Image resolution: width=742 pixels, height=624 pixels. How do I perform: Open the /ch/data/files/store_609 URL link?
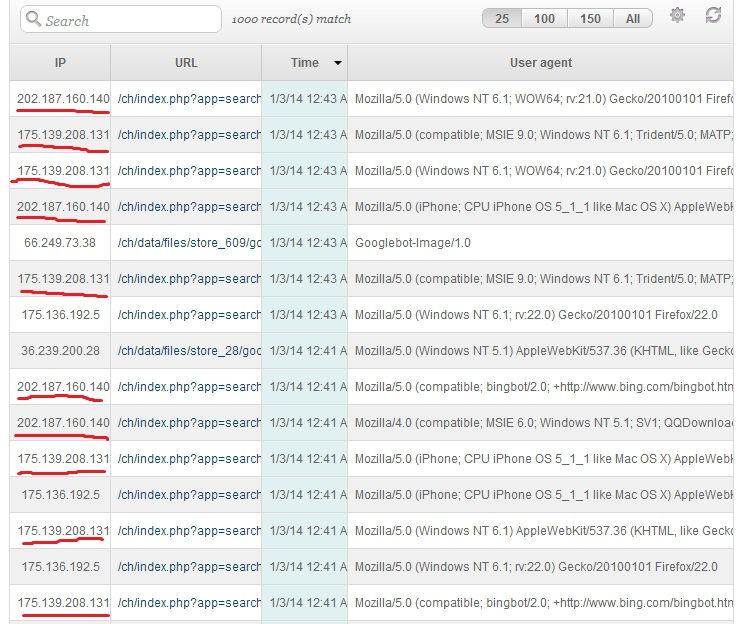[189, 243]
